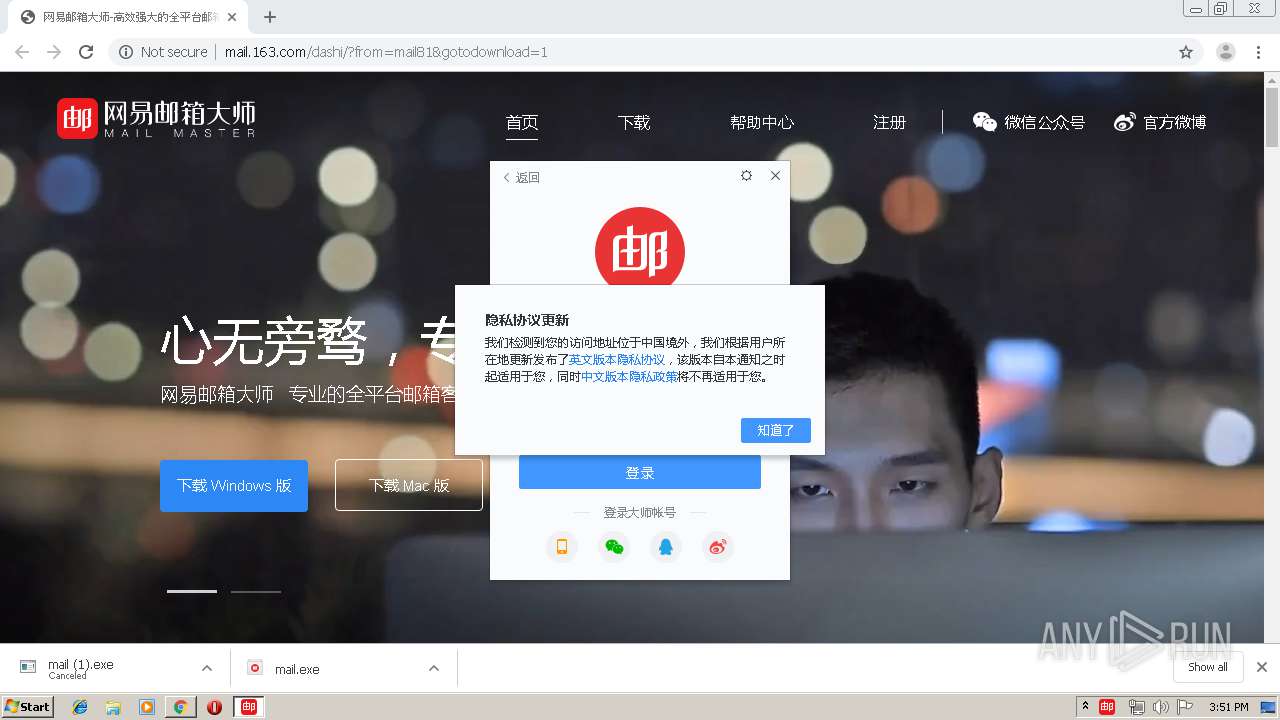Open Action Center flag icon
Image resolution: width=1280 pixels, height=720 pixels.
[x=1184, y=707]
